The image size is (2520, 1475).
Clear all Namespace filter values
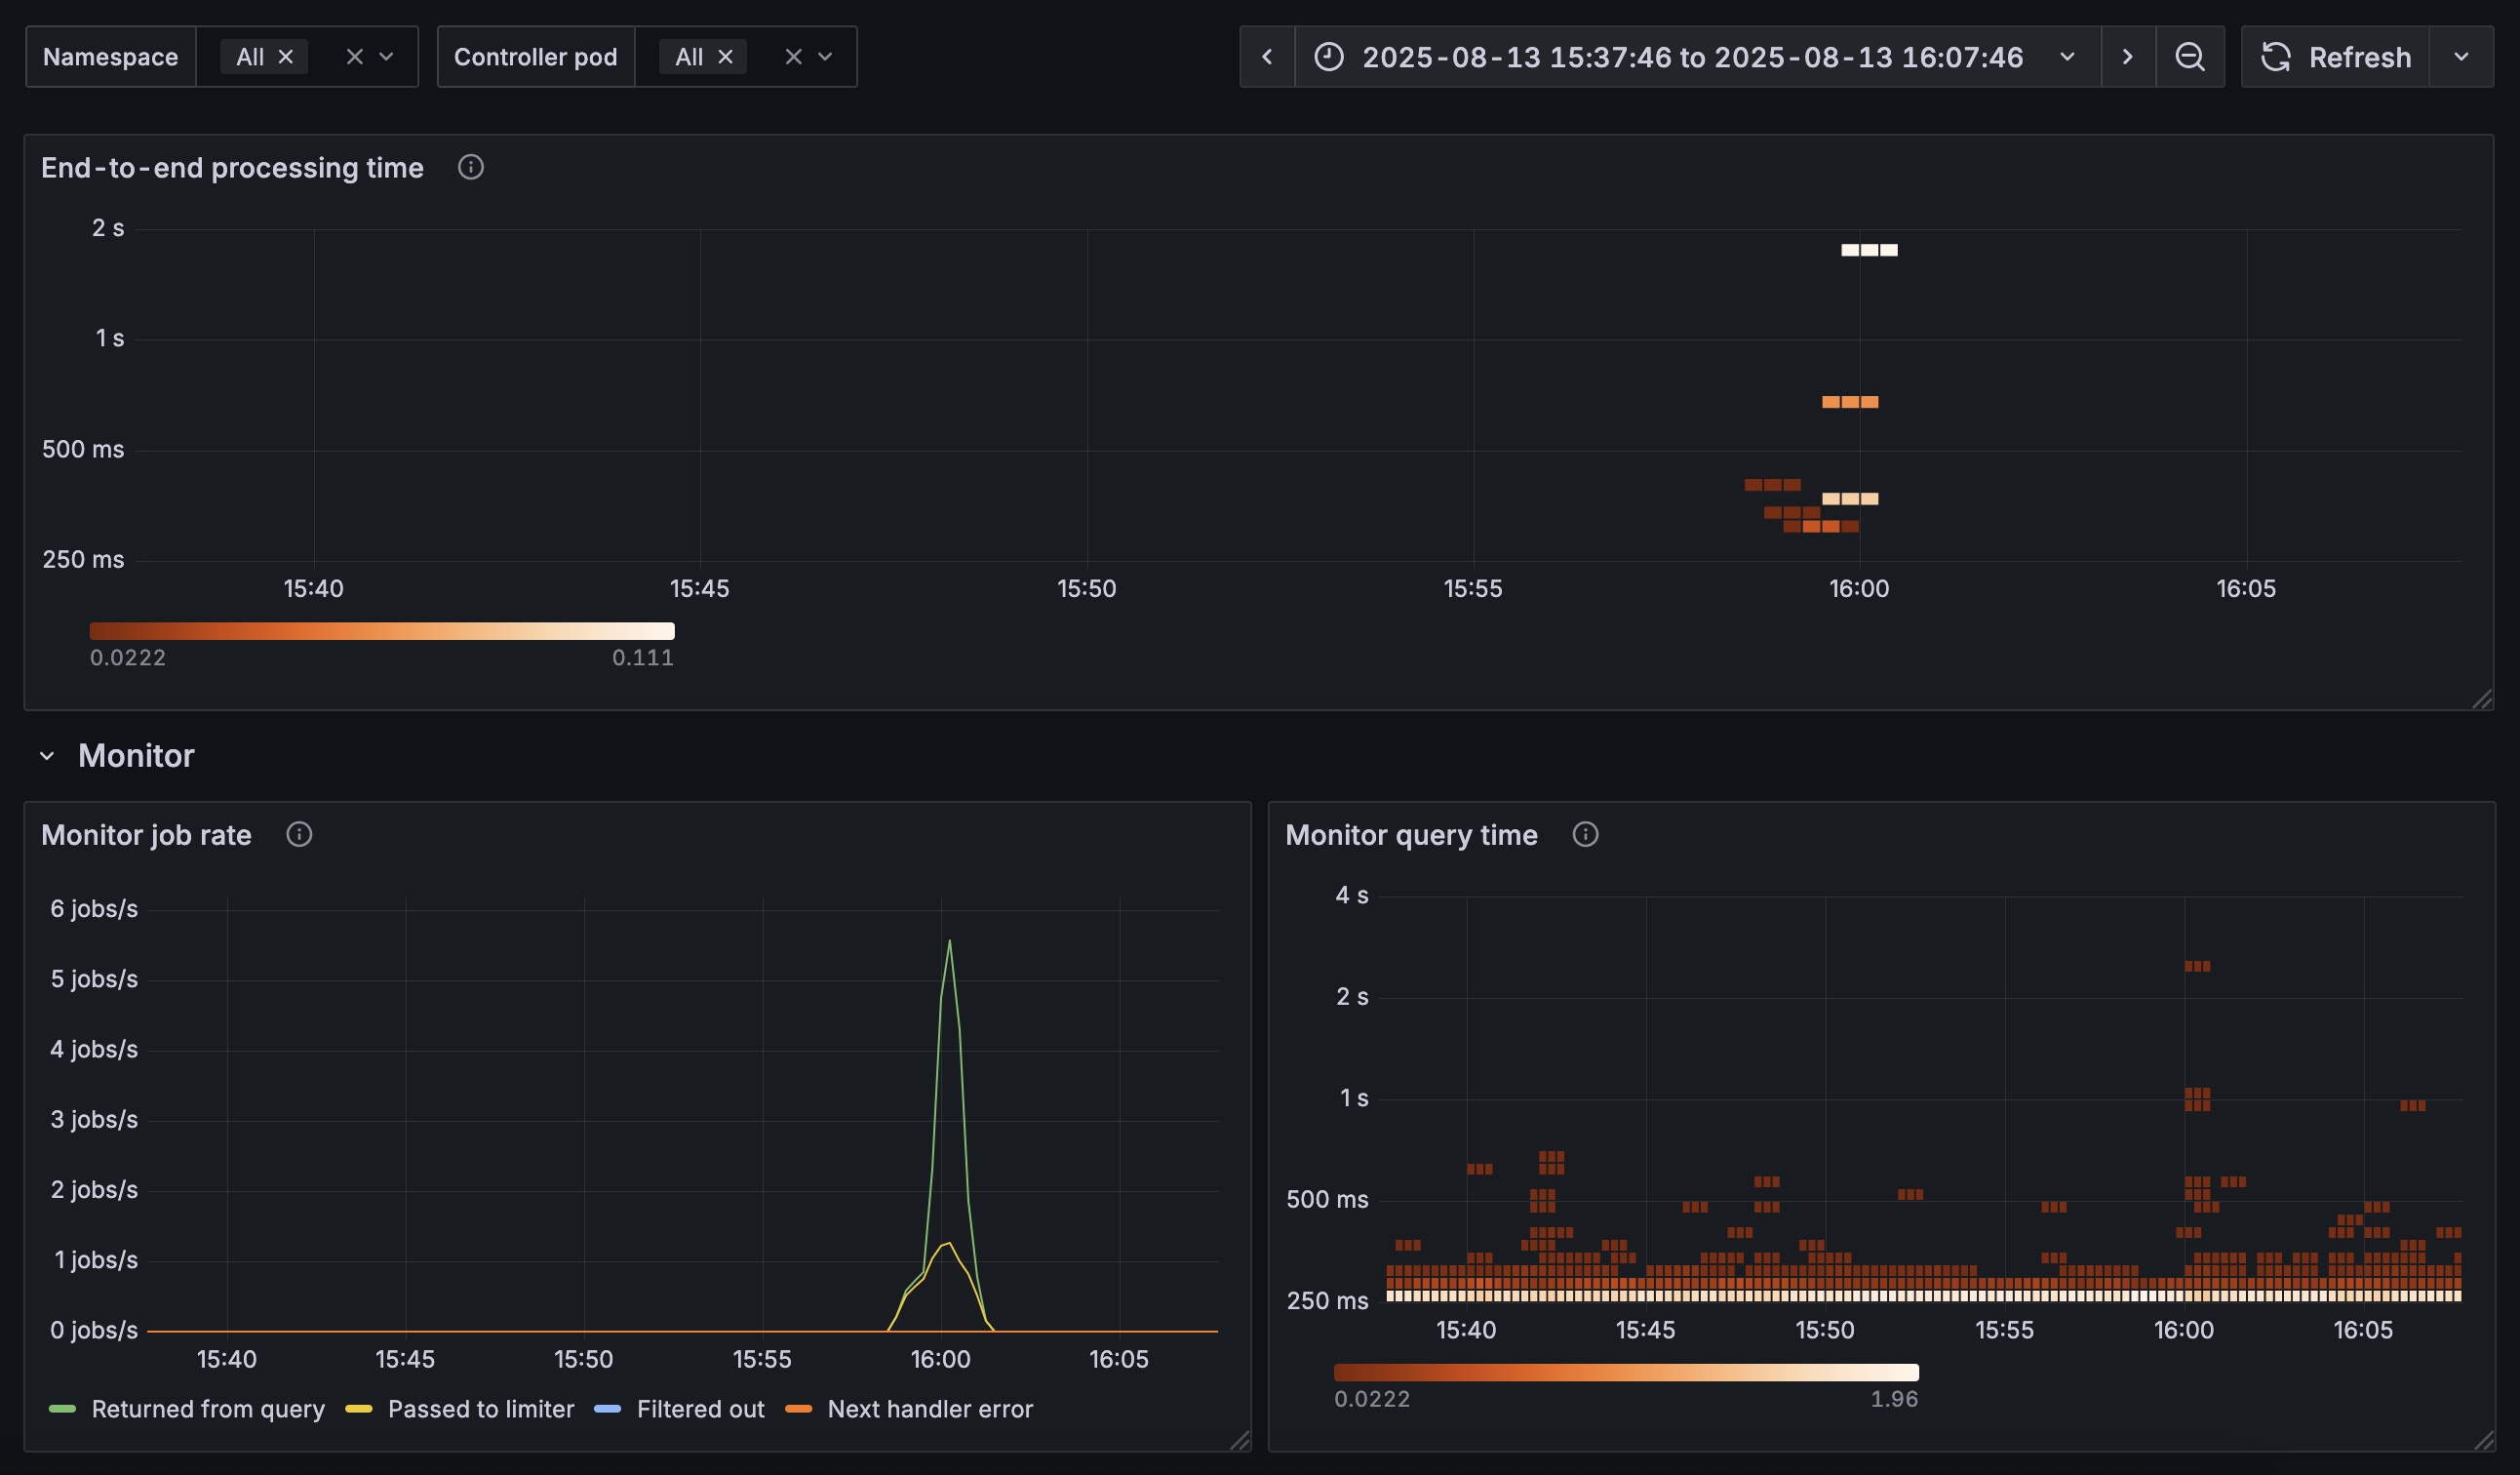click(354, 57)
